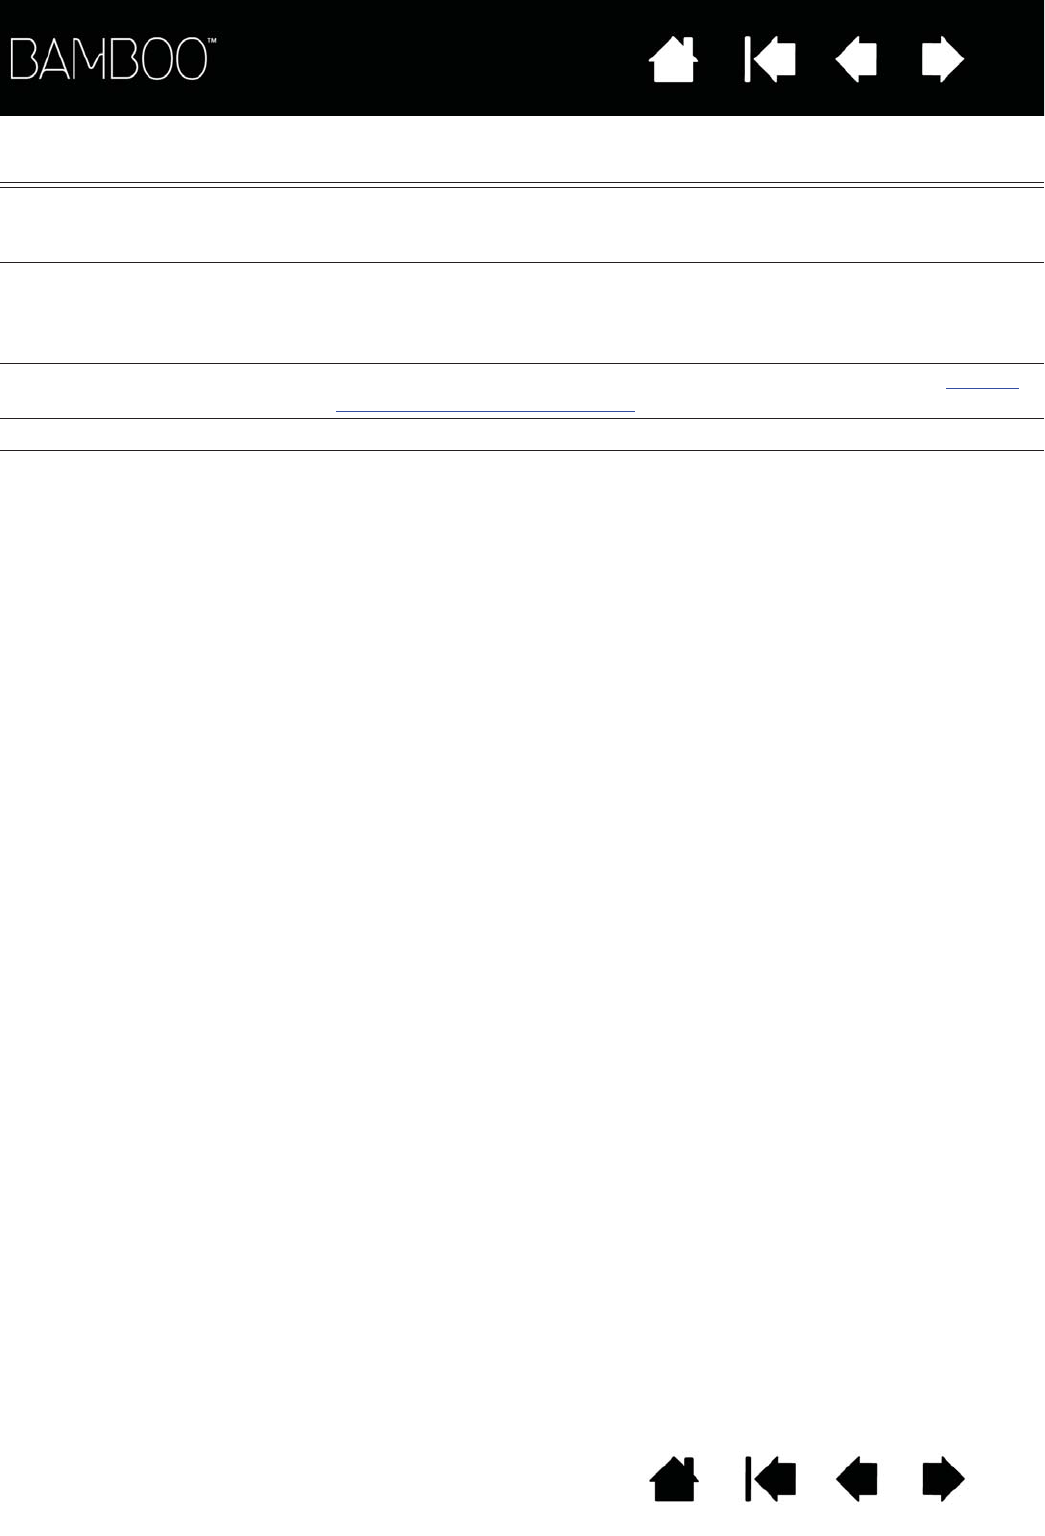Click the TM mark next to BAMBOO
Viewport: 1045px width, 1536px height.
(x=211, y=44)
